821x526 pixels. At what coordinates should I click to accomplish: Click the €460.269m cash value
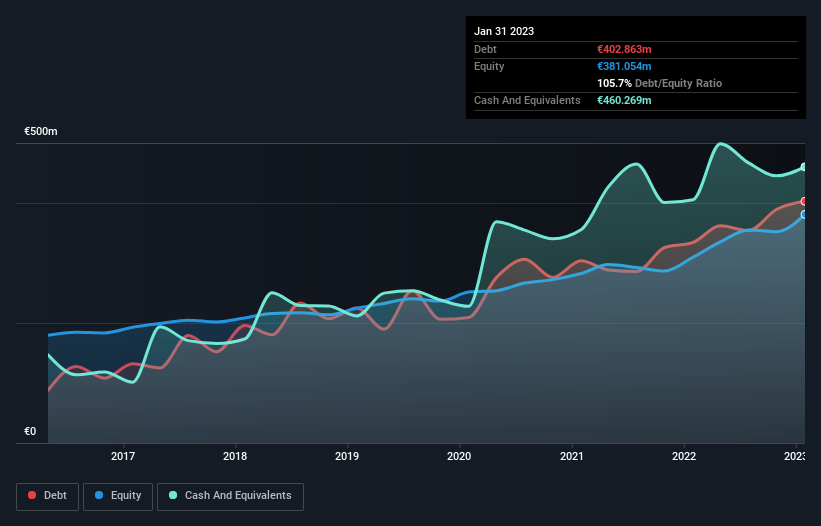coord(624,100)
